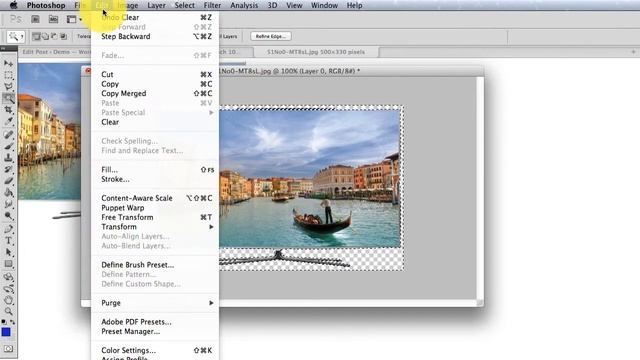Select the Path Selection tool
The width and height of the screenshot is (640, 360).
point(9,252)
